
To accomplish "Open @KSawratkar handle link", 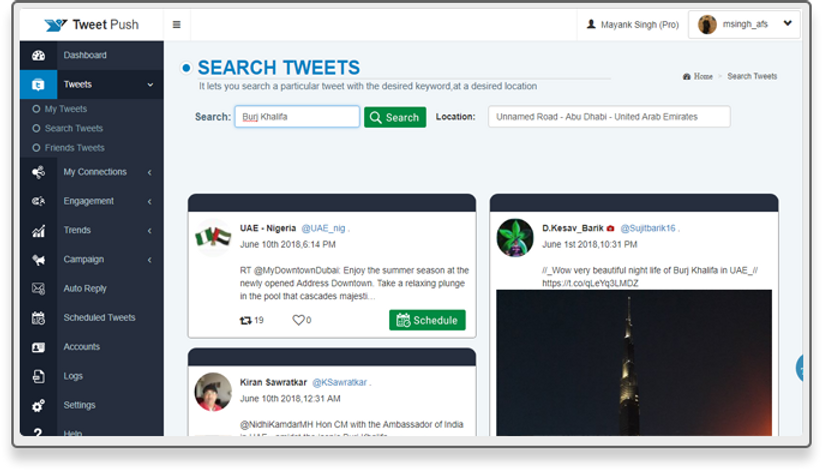I will 340,382.
